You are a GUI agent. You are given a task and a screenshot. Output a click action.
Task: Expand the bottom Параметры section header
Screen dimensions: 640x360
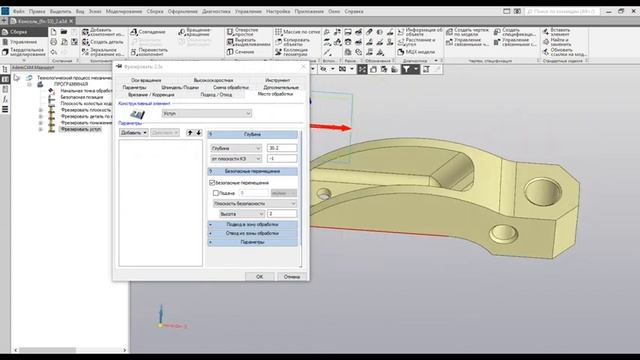[253, 242]
